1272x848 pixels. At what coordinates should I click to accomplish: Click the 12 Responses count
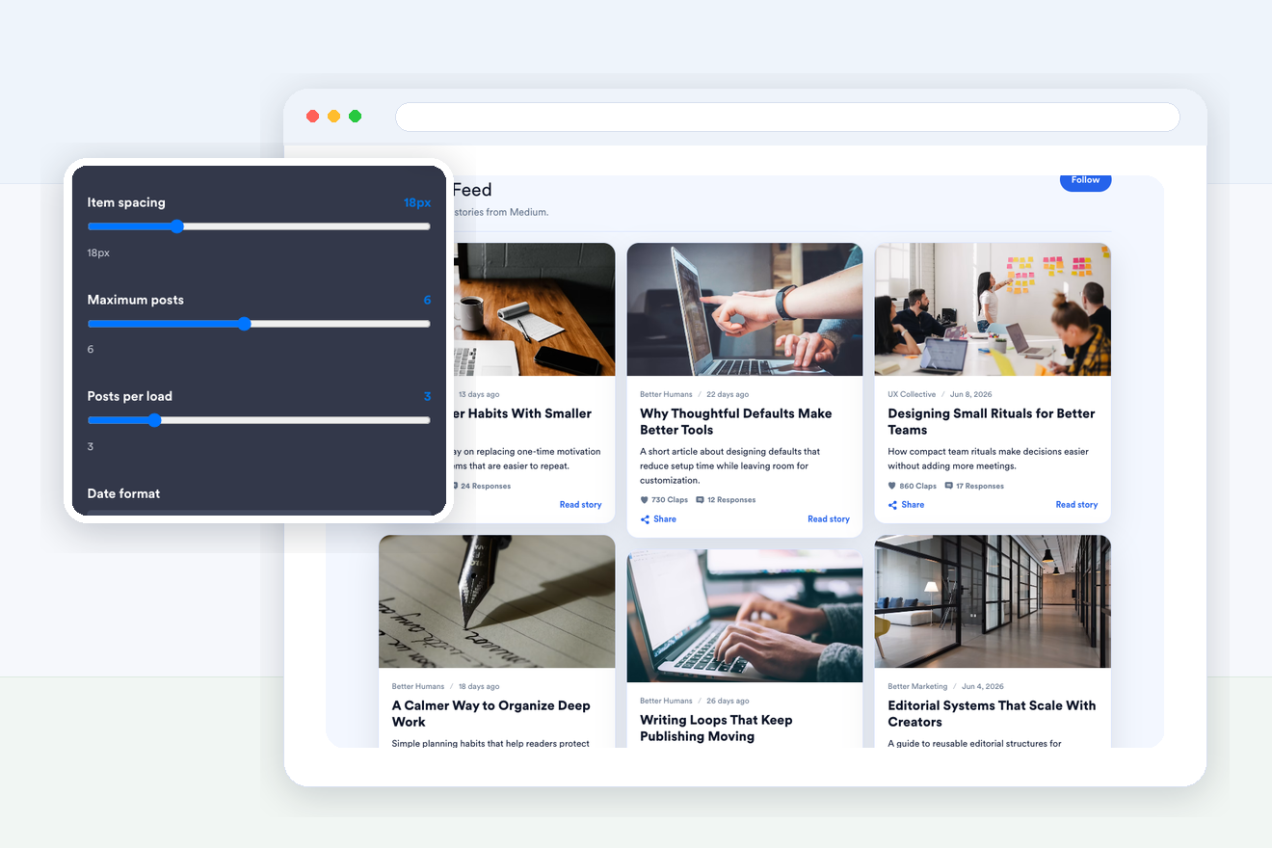(x=732, y=500)
